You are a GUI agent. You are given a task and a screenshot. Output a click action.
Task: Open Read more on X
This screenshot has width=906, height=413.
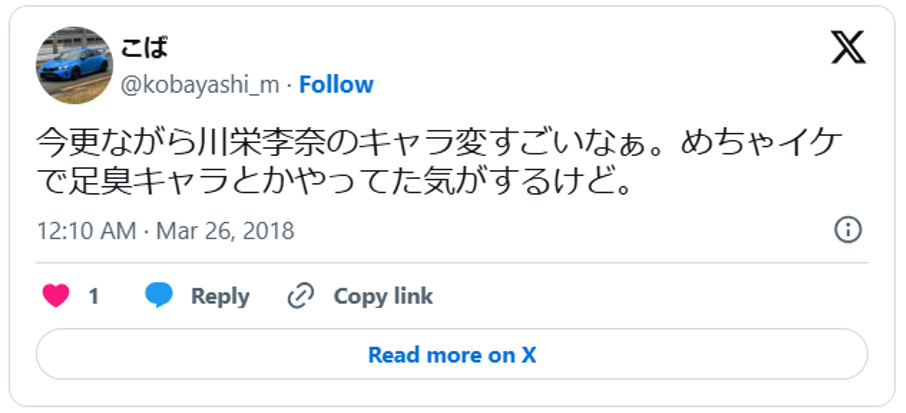tap(452, 354)
